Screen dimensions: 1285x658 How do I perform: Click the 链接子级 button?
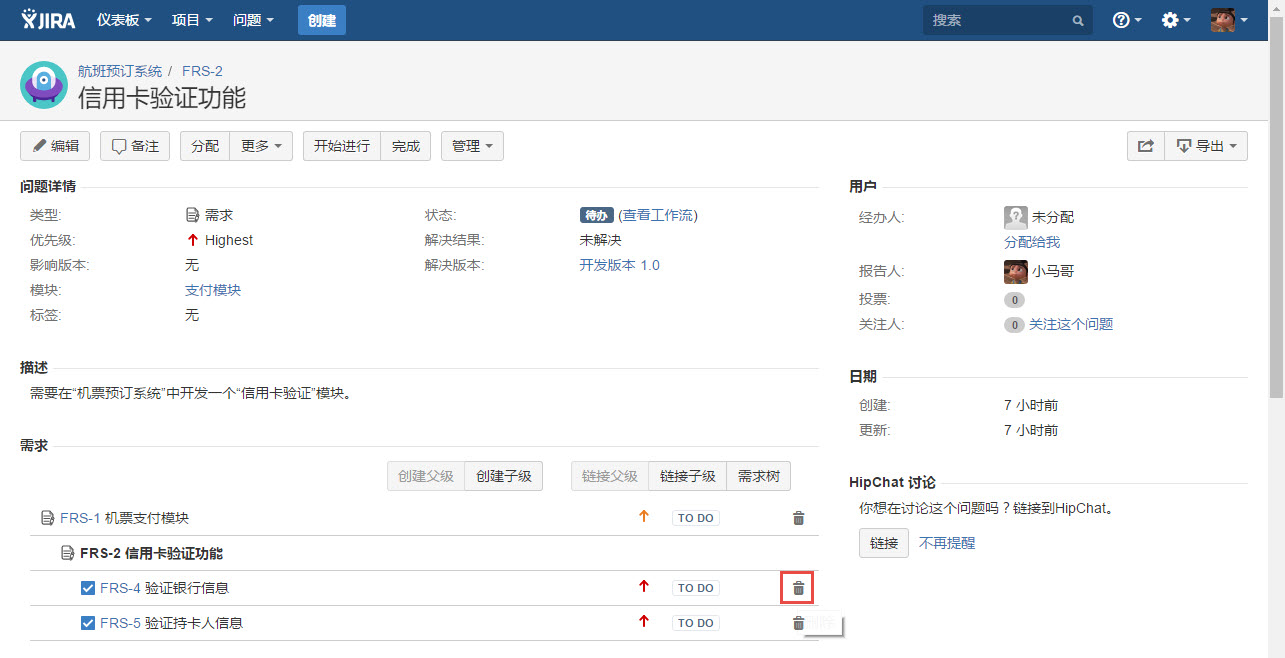688,476
